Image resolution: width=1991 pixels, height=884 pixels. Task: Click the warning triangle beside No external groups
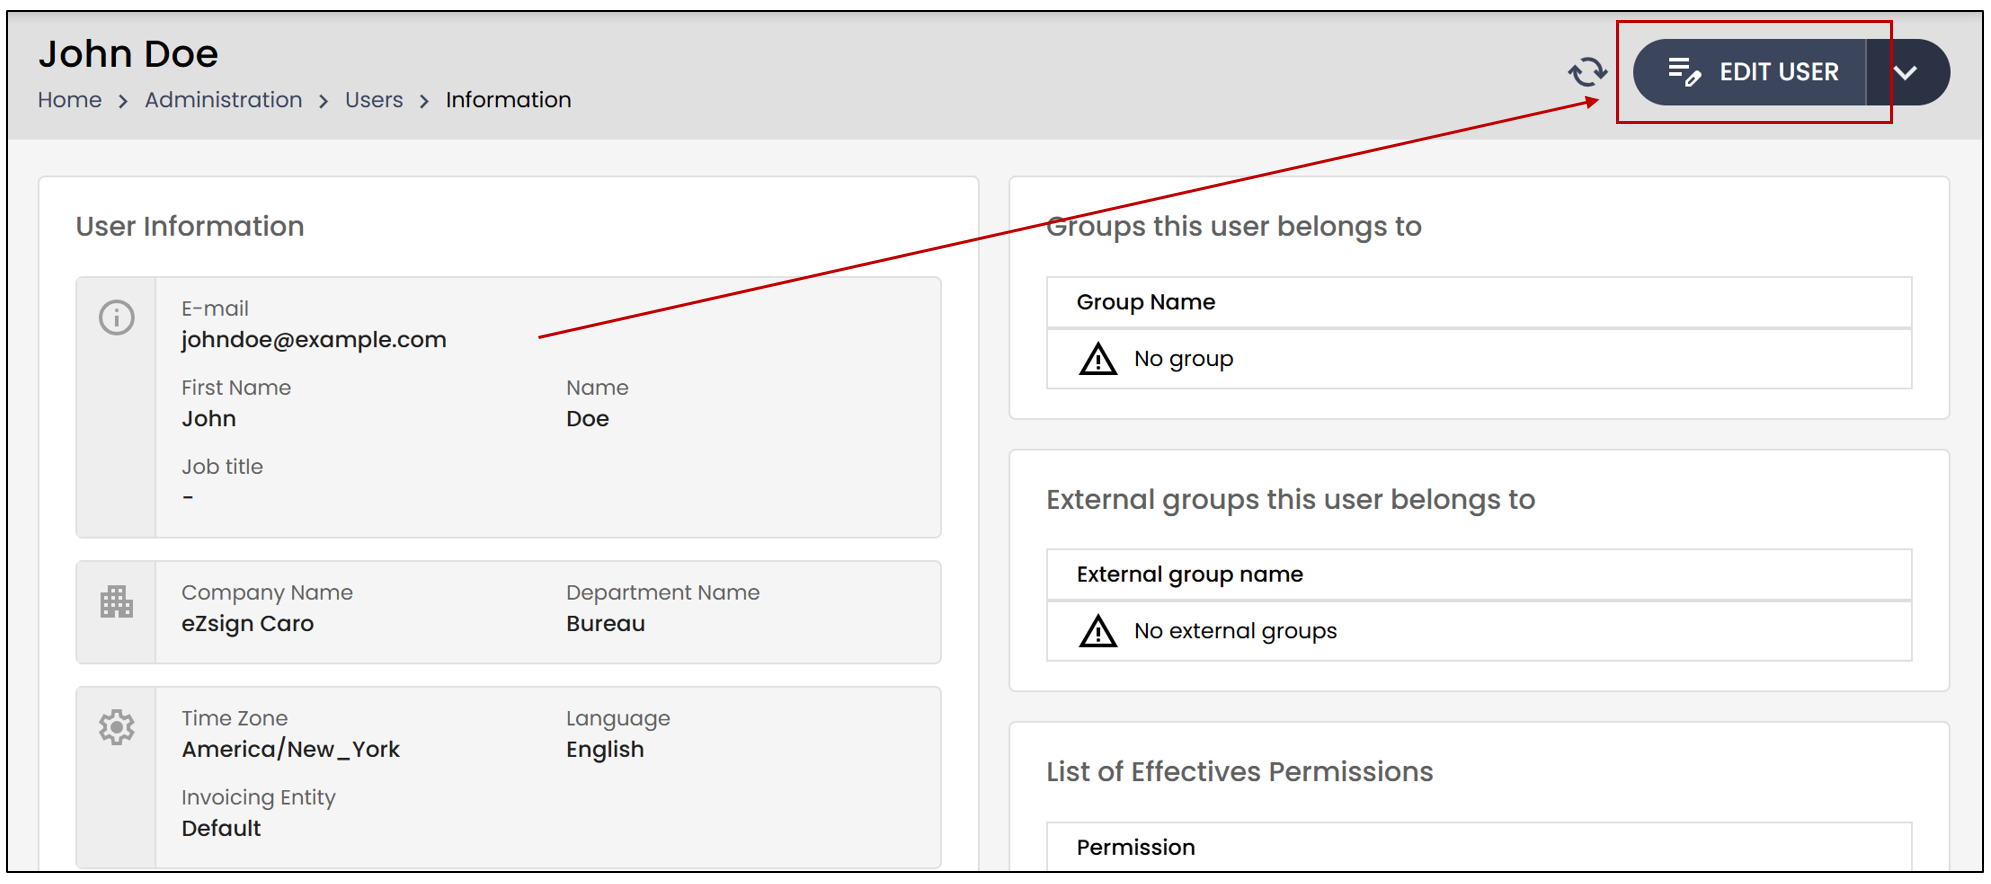pyautogui.click(x=1098, y=631)
